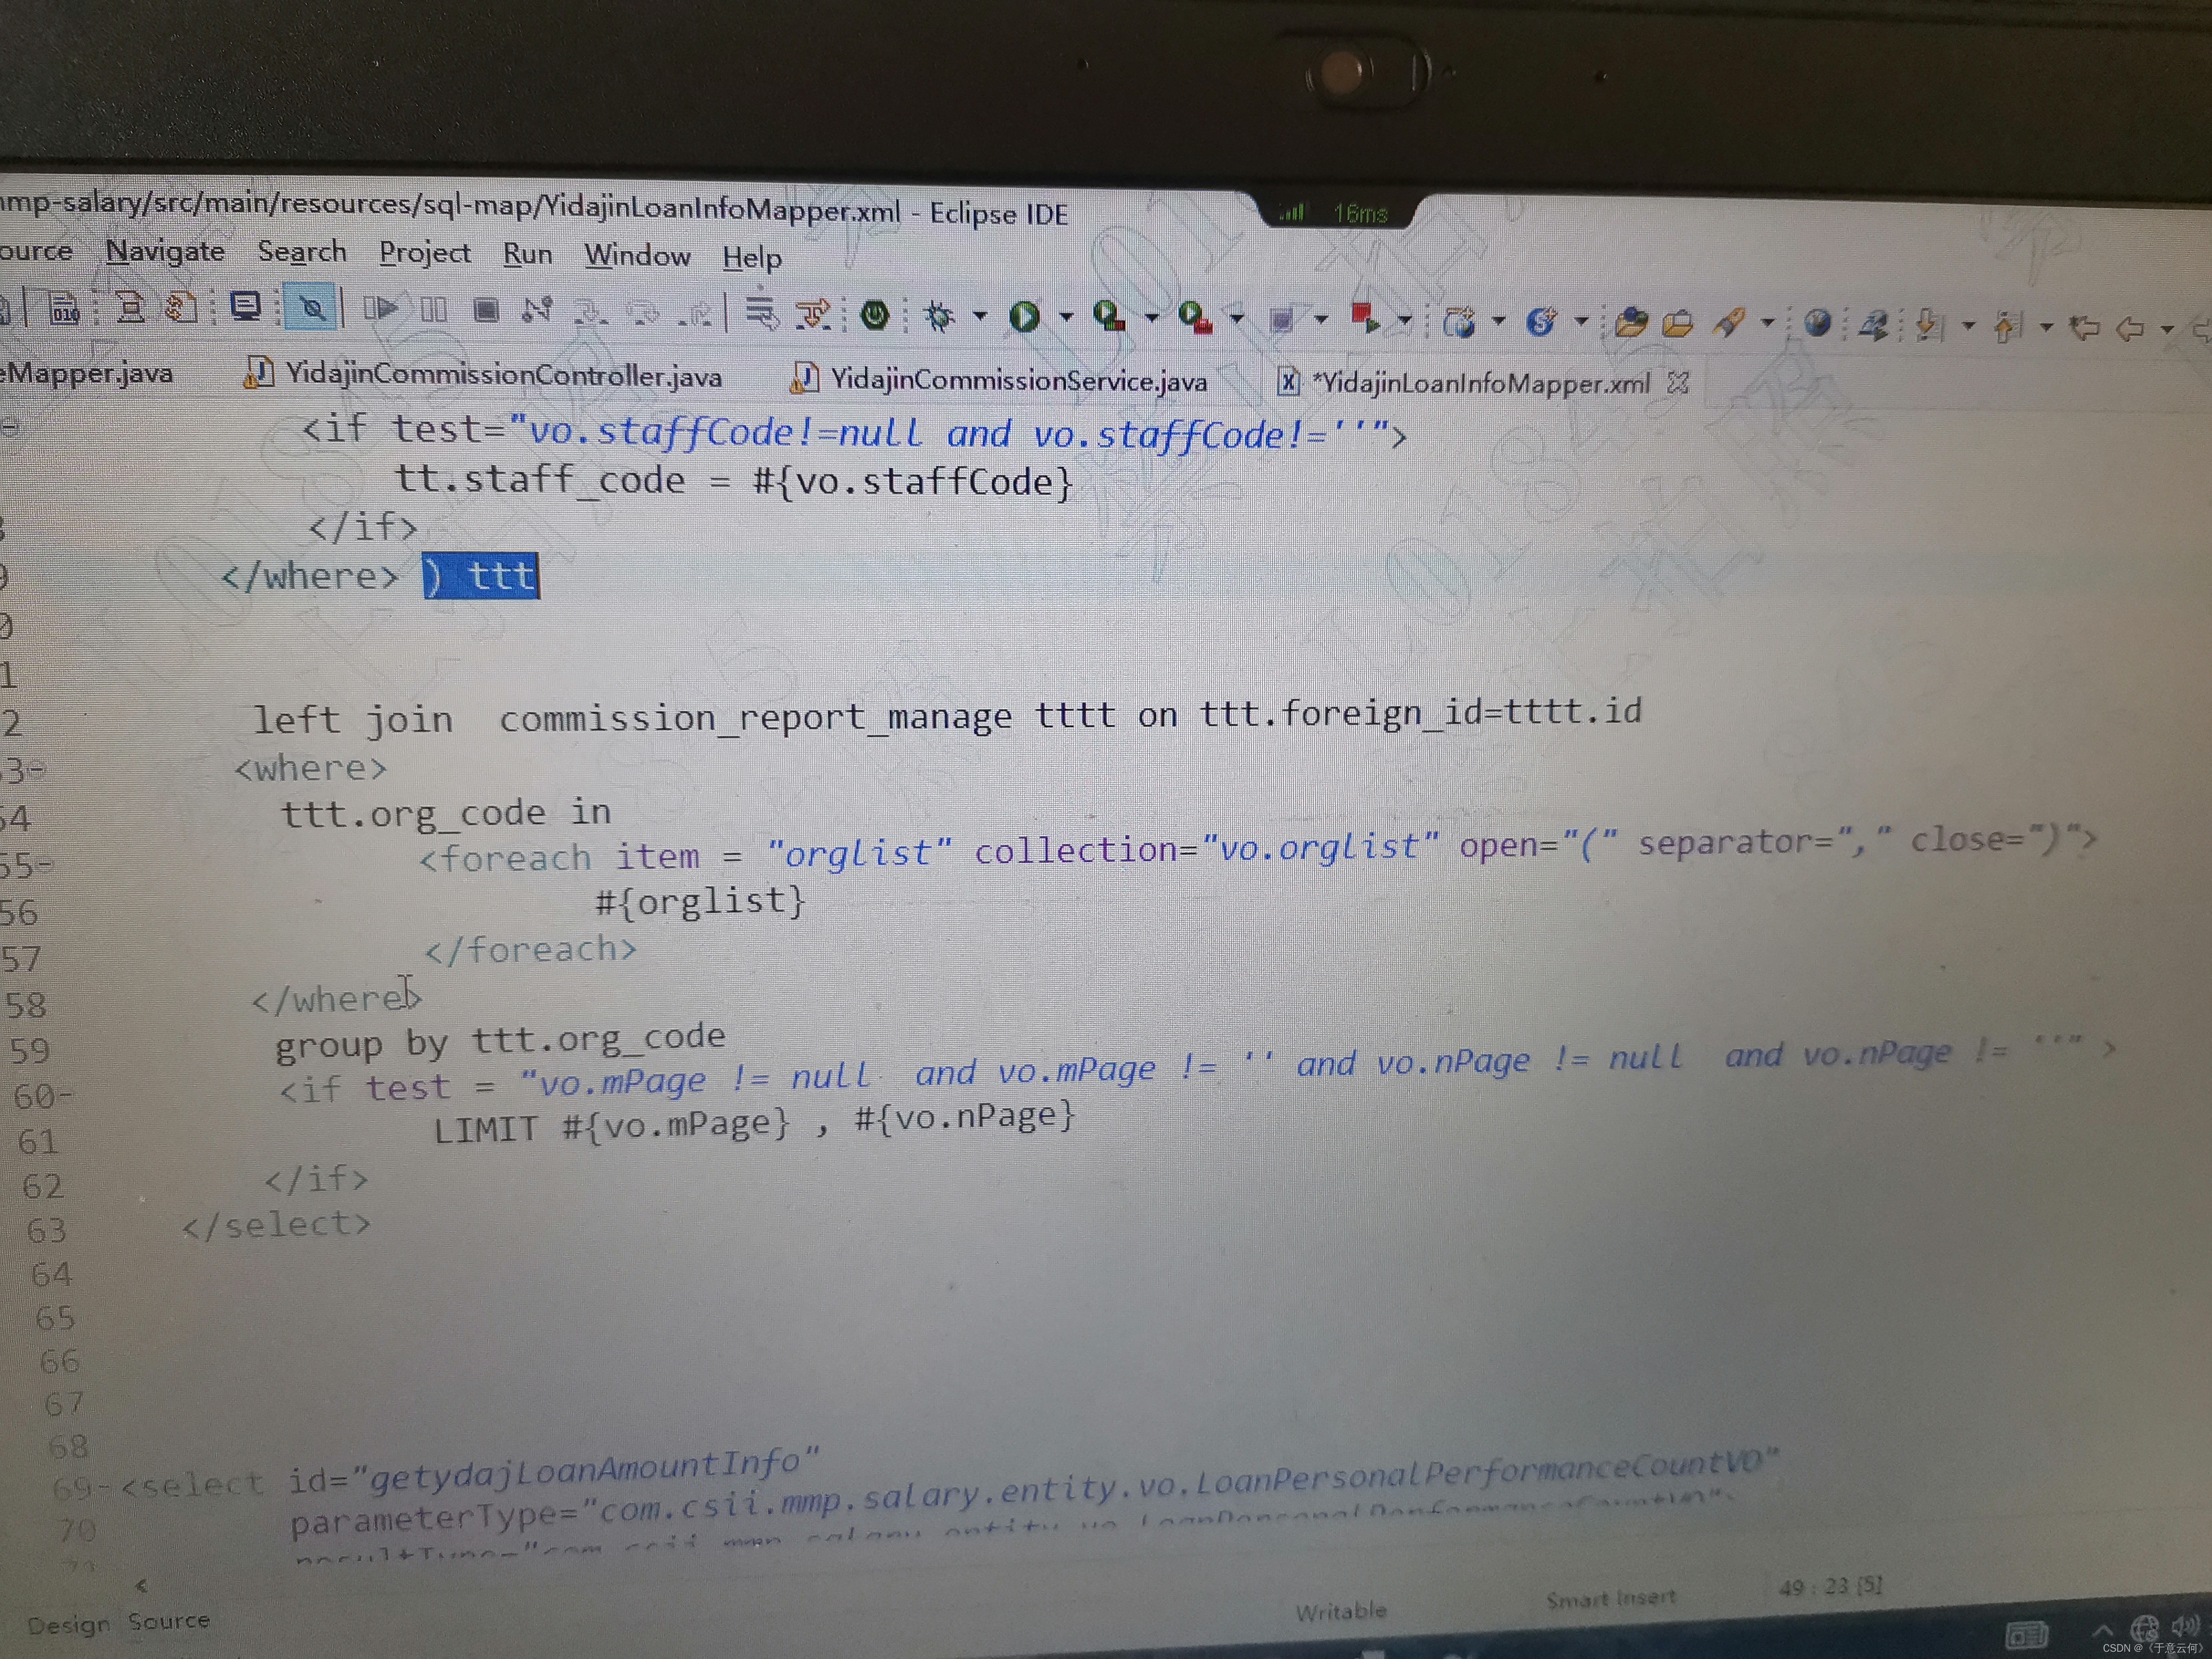Switch to the Source view tab

click(169, 1620)
